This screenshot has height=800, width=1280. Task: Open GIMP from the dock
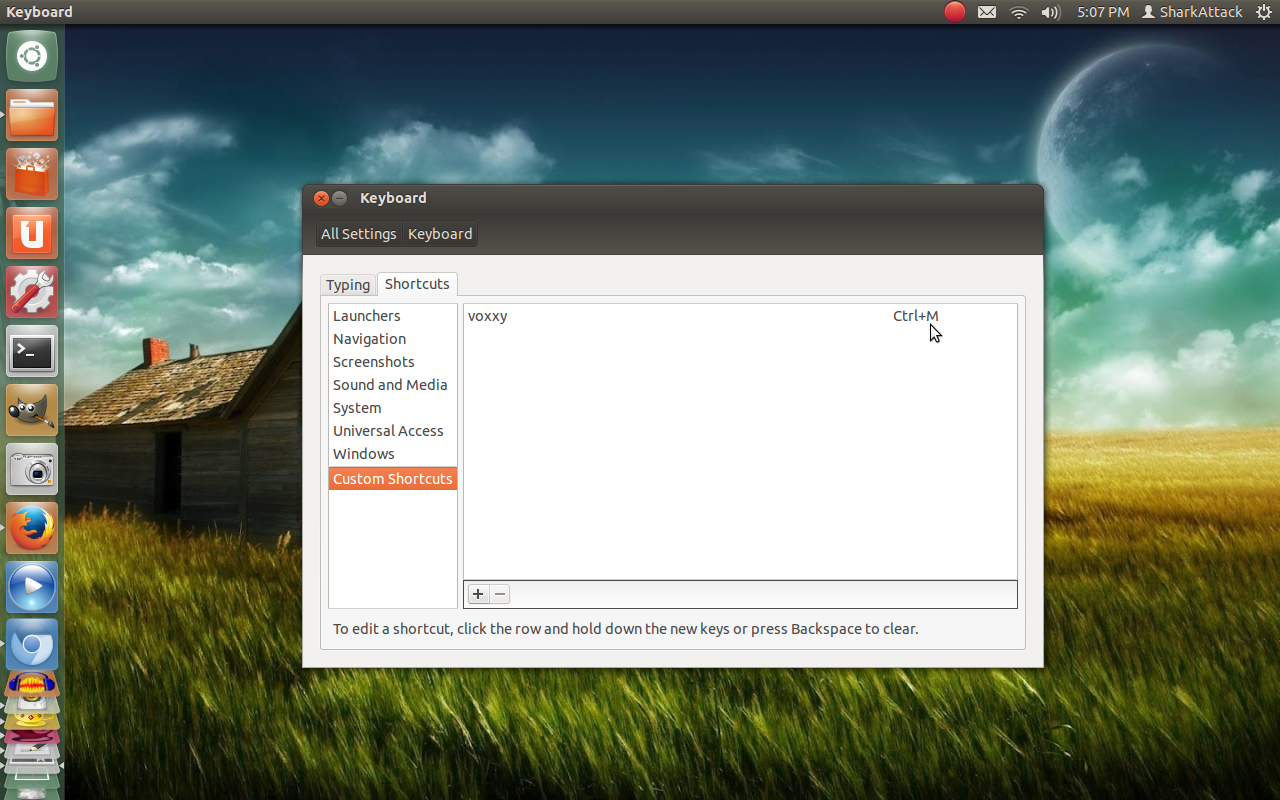click(x=32, y=410)
